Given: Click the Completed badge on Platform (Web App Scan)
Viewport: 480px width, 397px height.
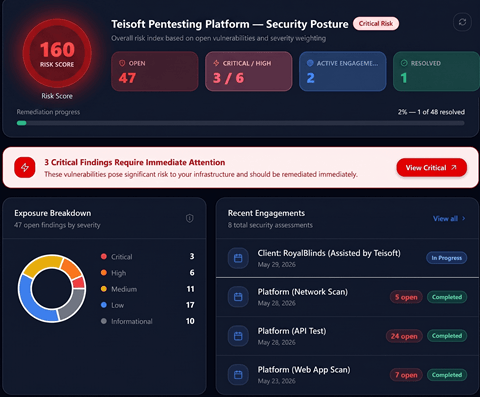Looking at the screenshot, I should [x=447, y=375].
